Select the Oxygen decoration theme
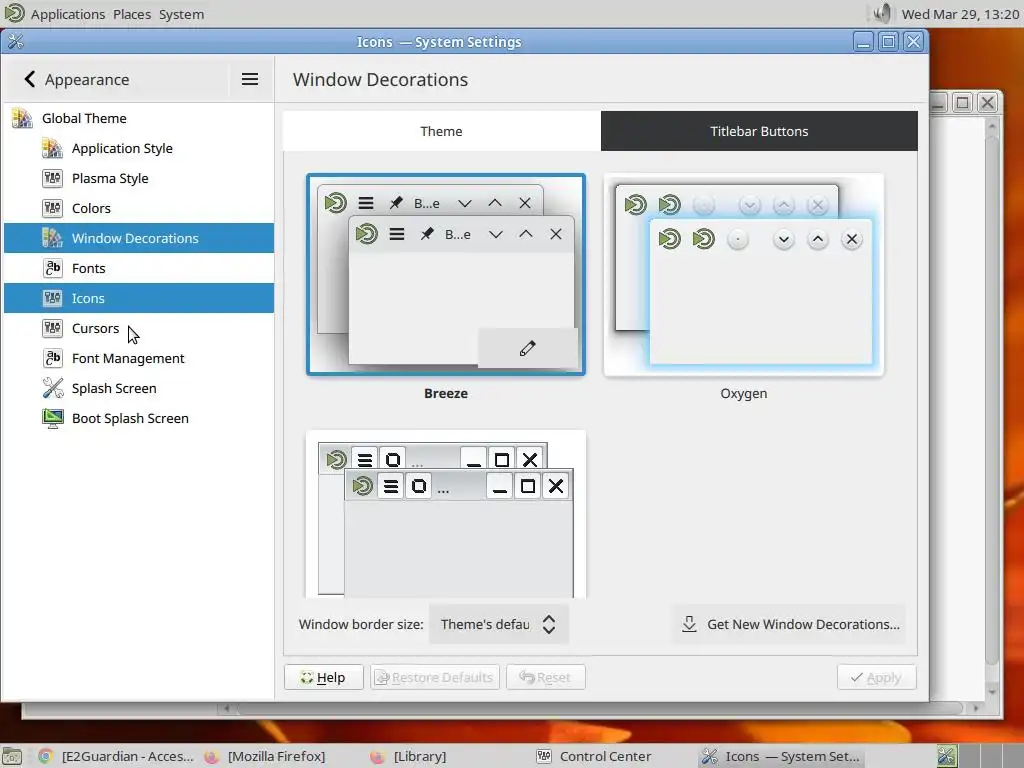Screen dimensions: 1024x768 (x=744, y=274)
